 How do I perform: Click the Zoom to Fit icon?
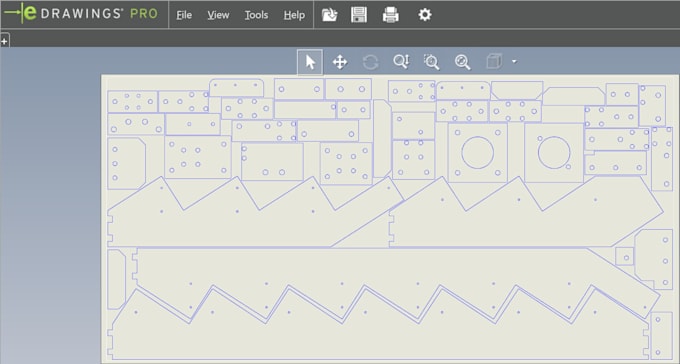[x=462, y=62]
